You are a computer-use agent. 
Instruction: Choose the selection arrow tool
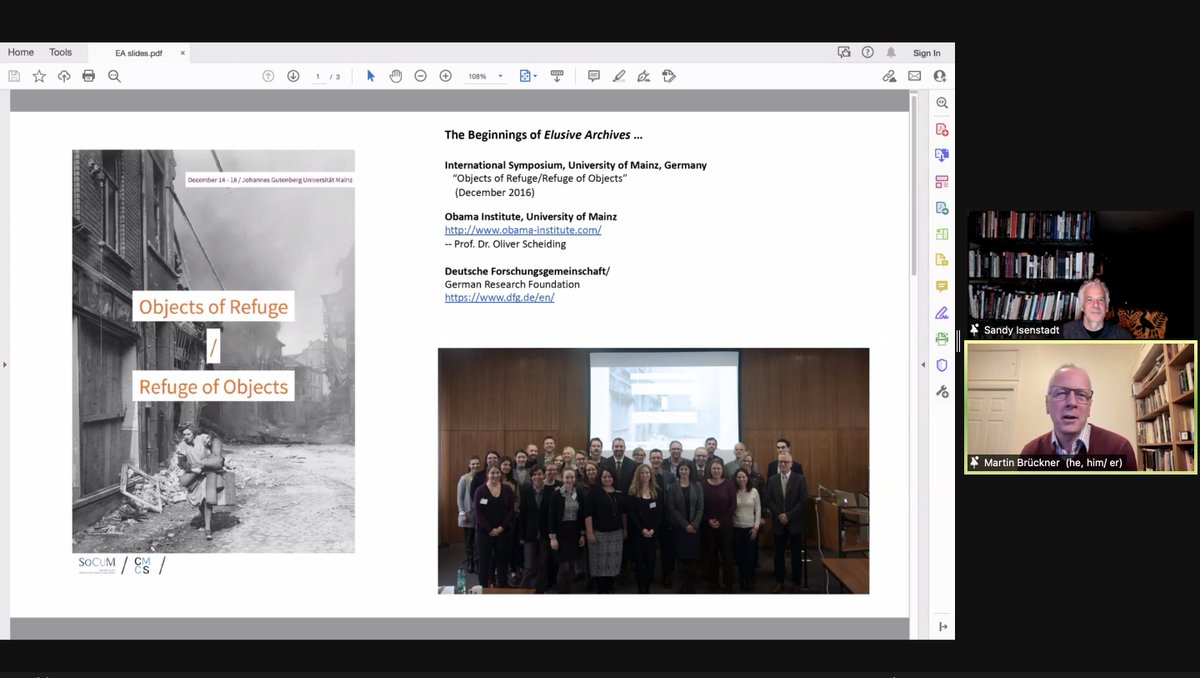[x=370, y=76]
